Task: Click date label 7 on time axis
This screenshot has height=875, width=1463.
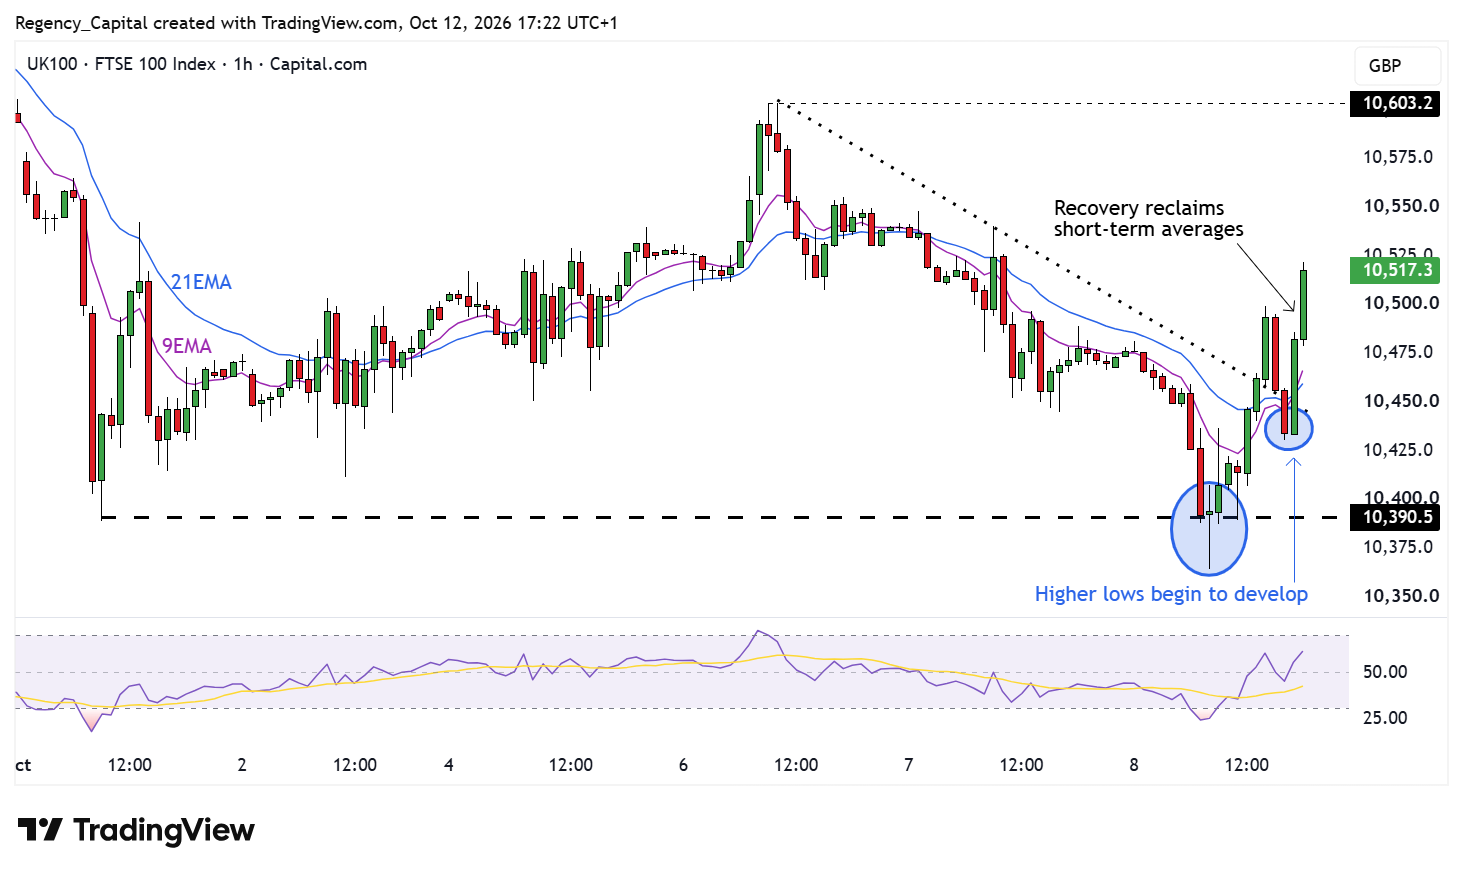Action: click(908, 765)
